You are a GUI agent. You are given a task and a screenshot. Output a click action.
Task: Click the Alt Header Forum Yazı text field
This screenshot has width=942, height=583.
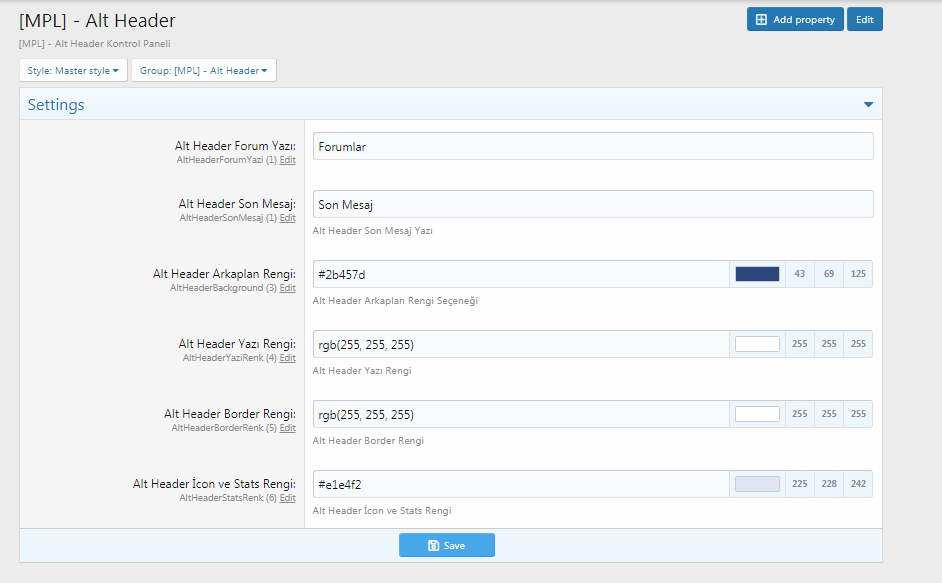[x=592, y=147]
